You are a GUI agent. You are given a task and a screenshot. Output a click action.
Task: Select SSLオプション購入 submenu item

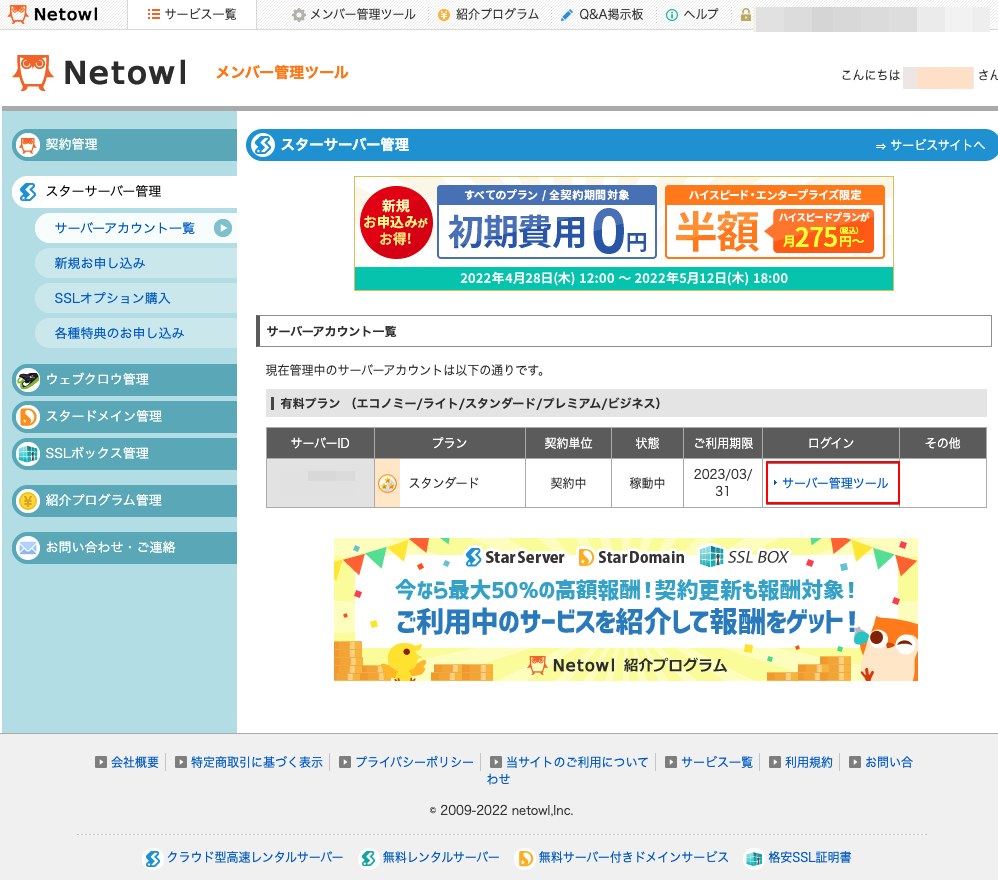(136, 298)
